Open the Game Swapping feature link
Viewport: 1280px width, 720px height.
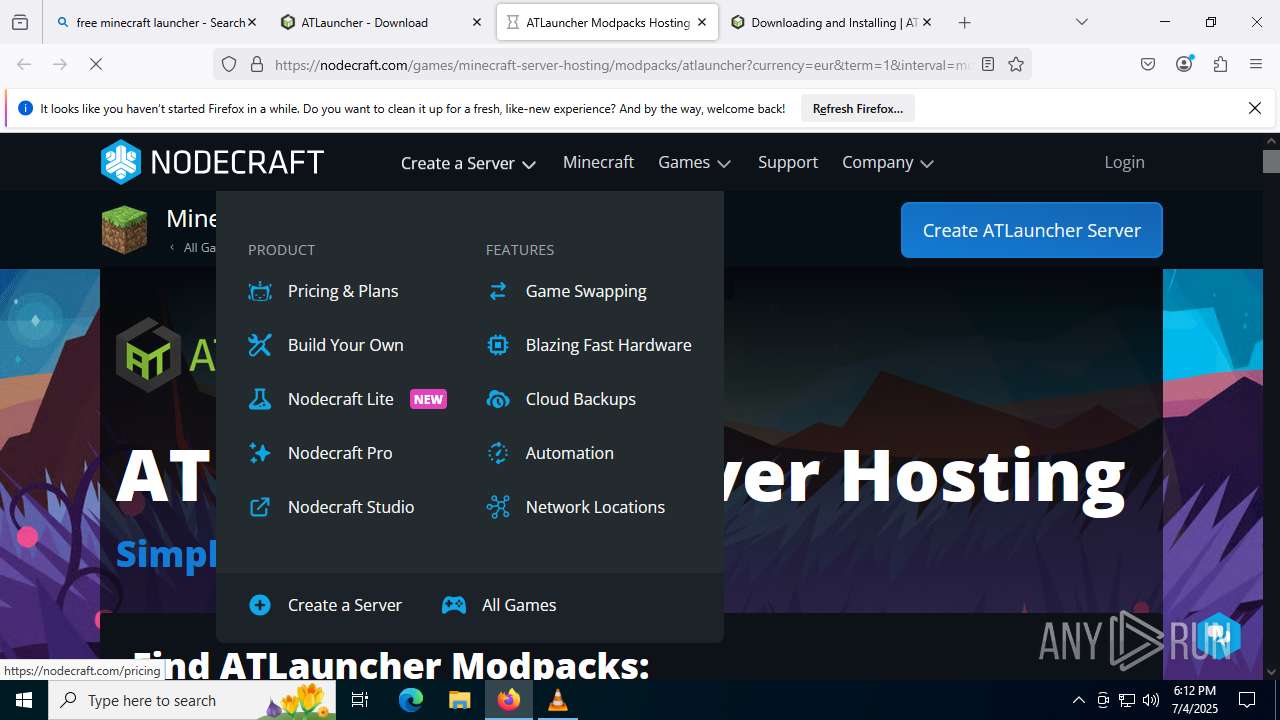[586, 291]
